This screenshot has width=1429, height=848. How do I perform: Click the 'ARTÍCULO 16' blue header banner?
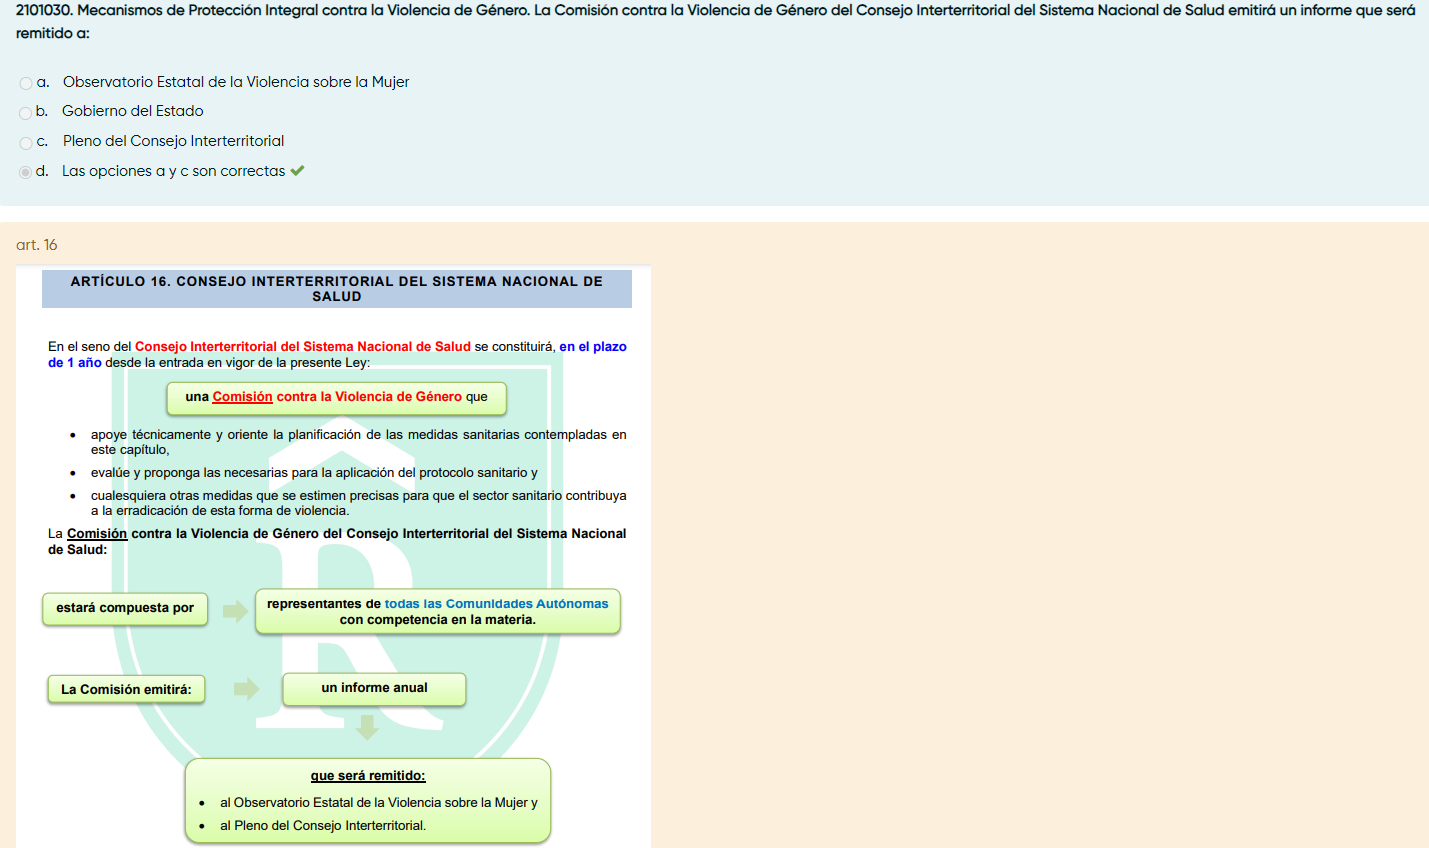[x=336, y=289]
